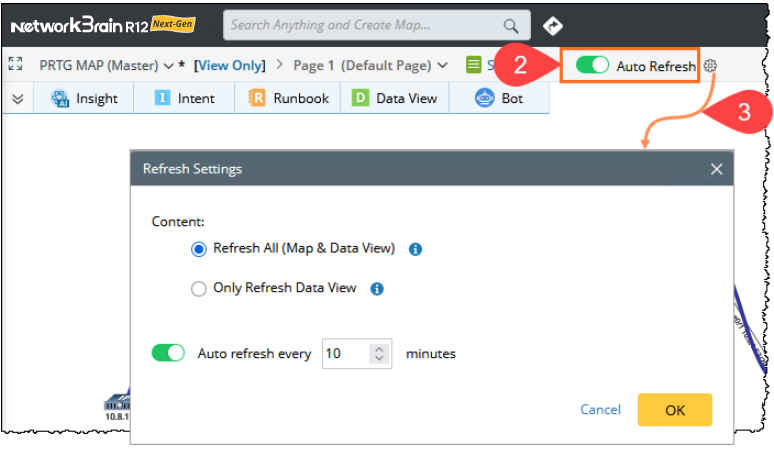Click the refresh minutes number field

click(x=346, y=353)
